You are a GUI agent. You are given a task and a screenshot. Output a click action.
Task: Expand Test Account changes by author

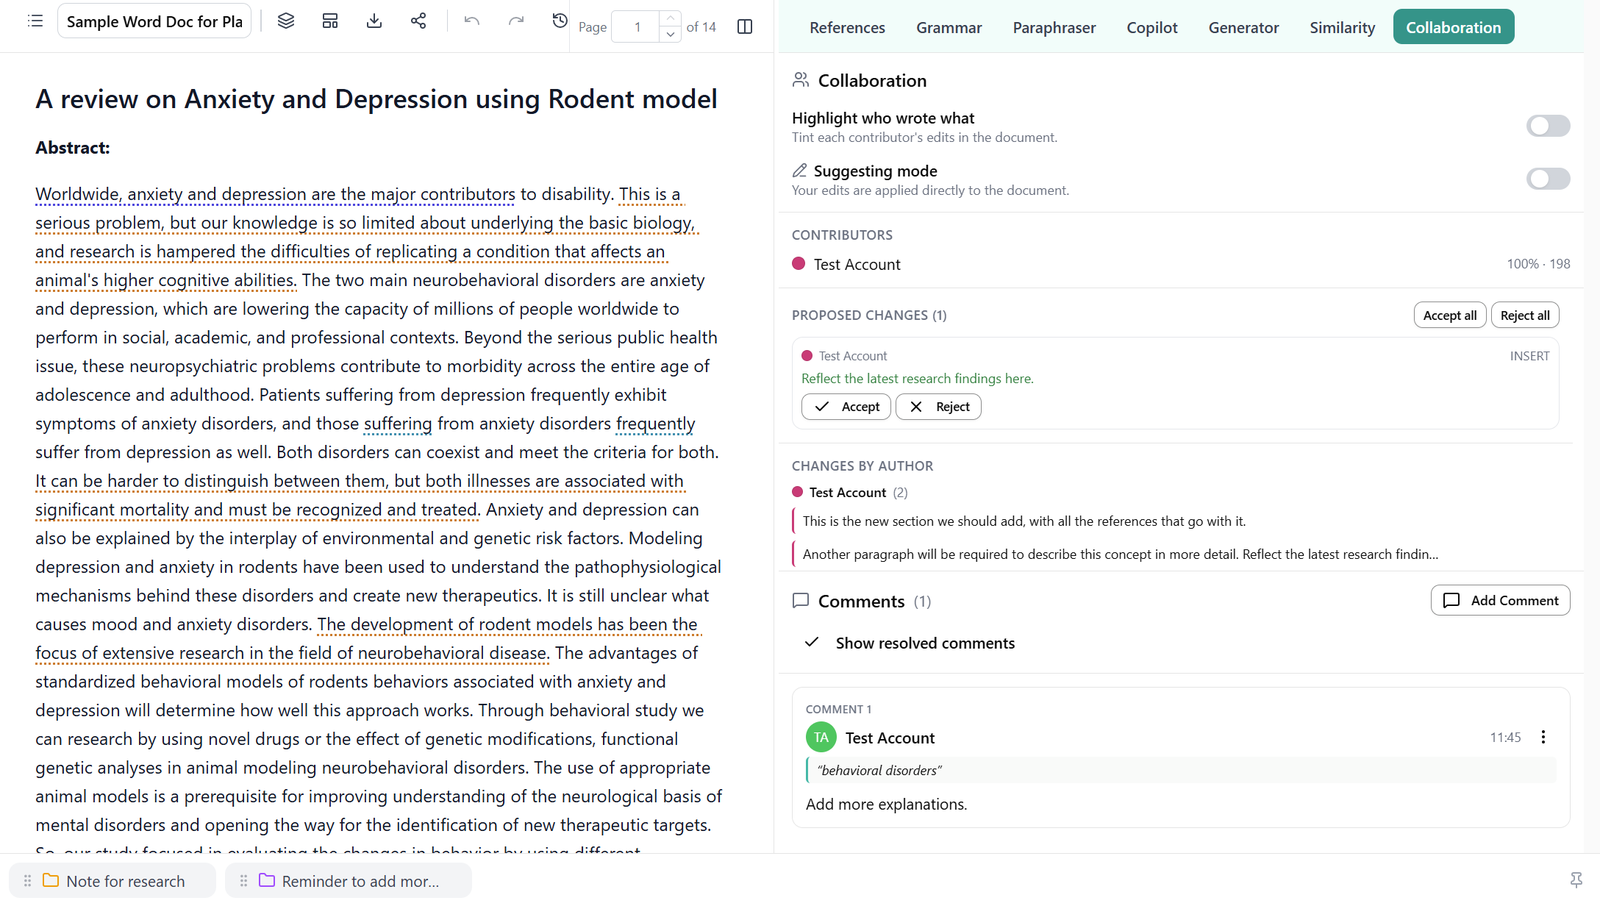850,492
